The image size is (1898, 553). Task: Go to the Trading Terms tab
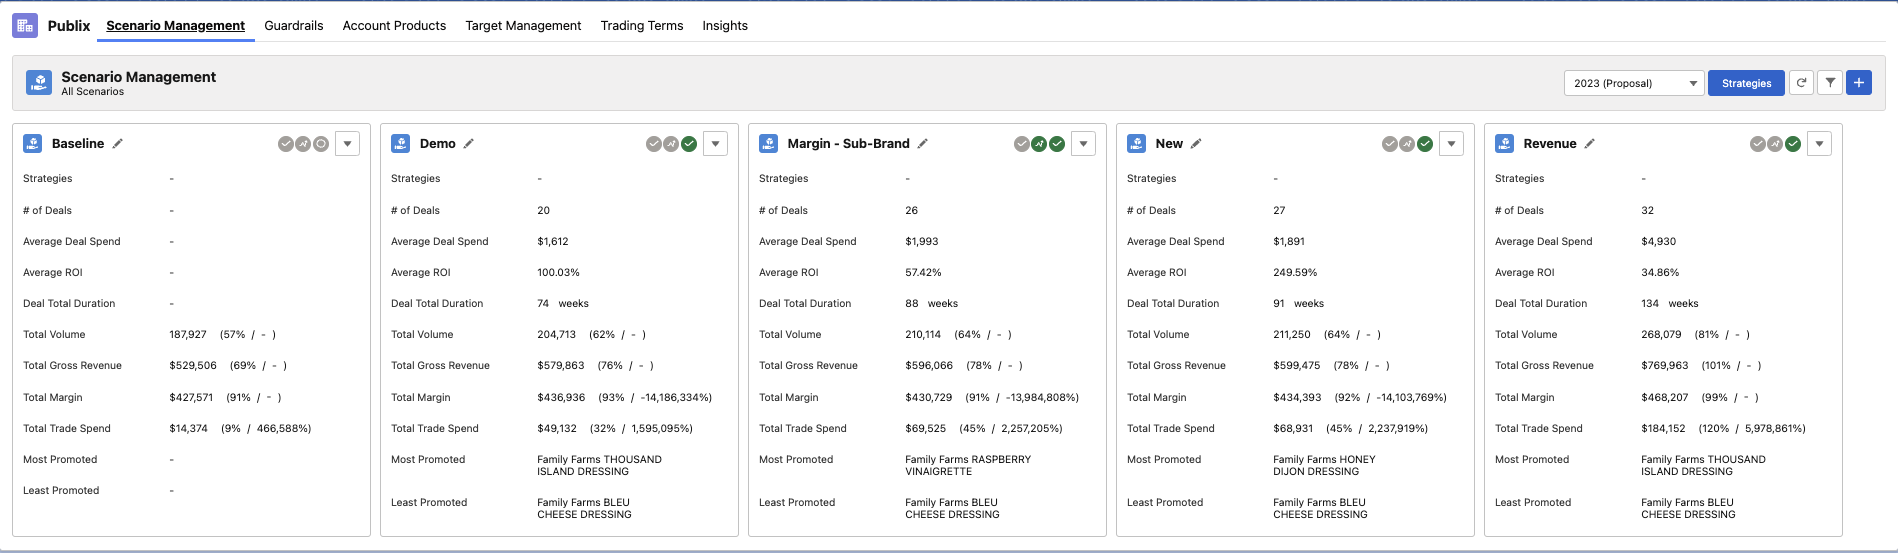point(642,26)
